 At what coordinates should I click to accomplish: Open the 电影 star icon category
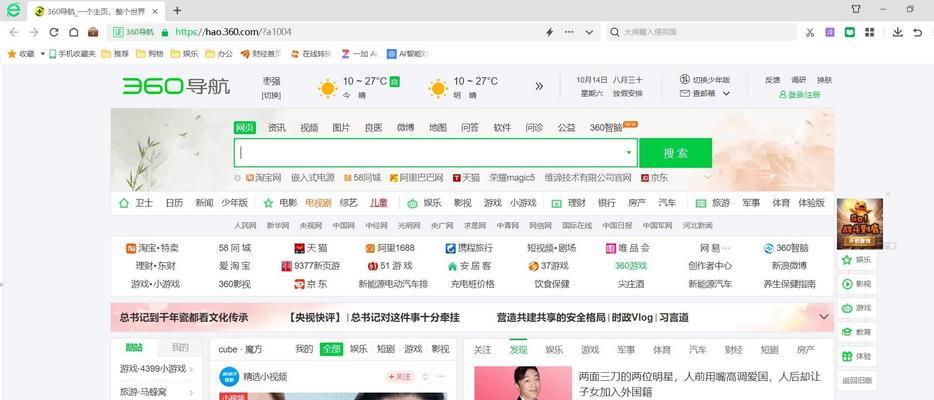pyautogui.click(x=280, y=203)
